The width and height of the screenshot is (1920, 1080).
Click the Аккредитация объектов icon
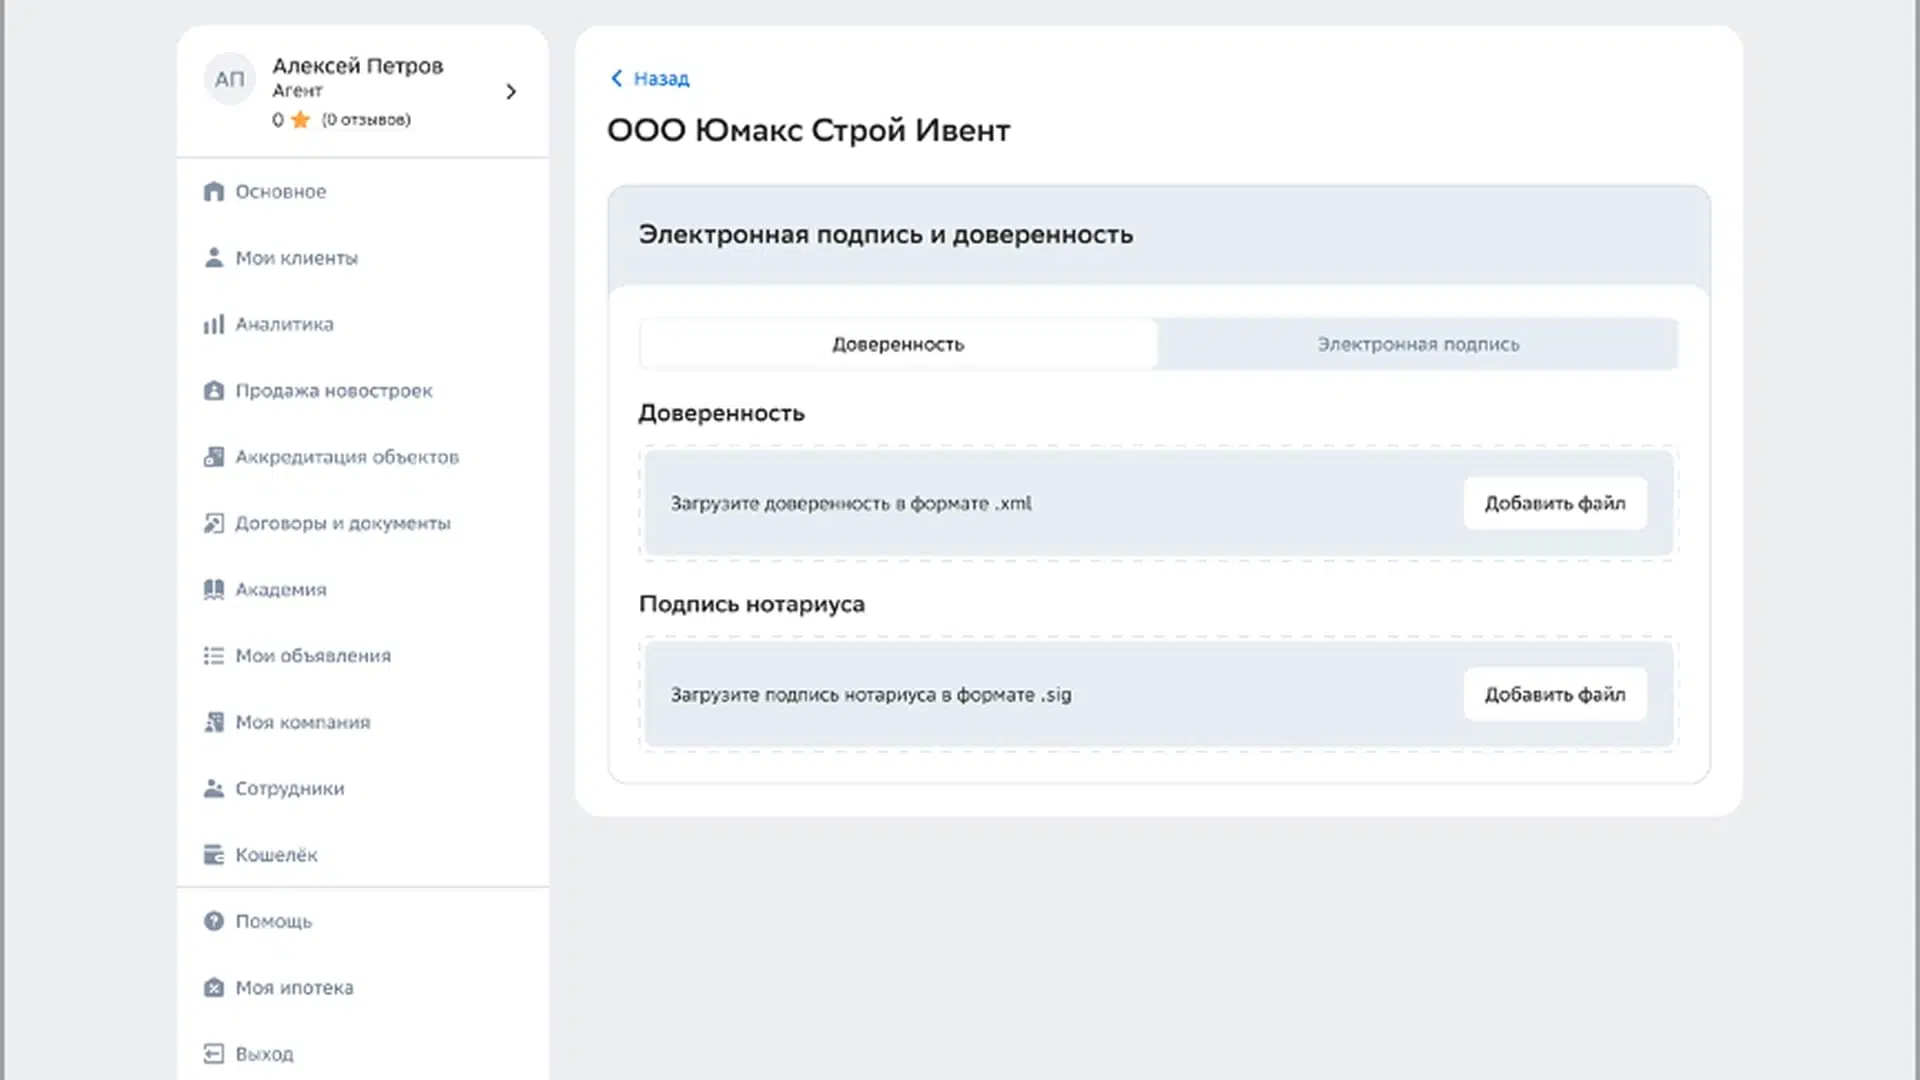tap(213, 457)
